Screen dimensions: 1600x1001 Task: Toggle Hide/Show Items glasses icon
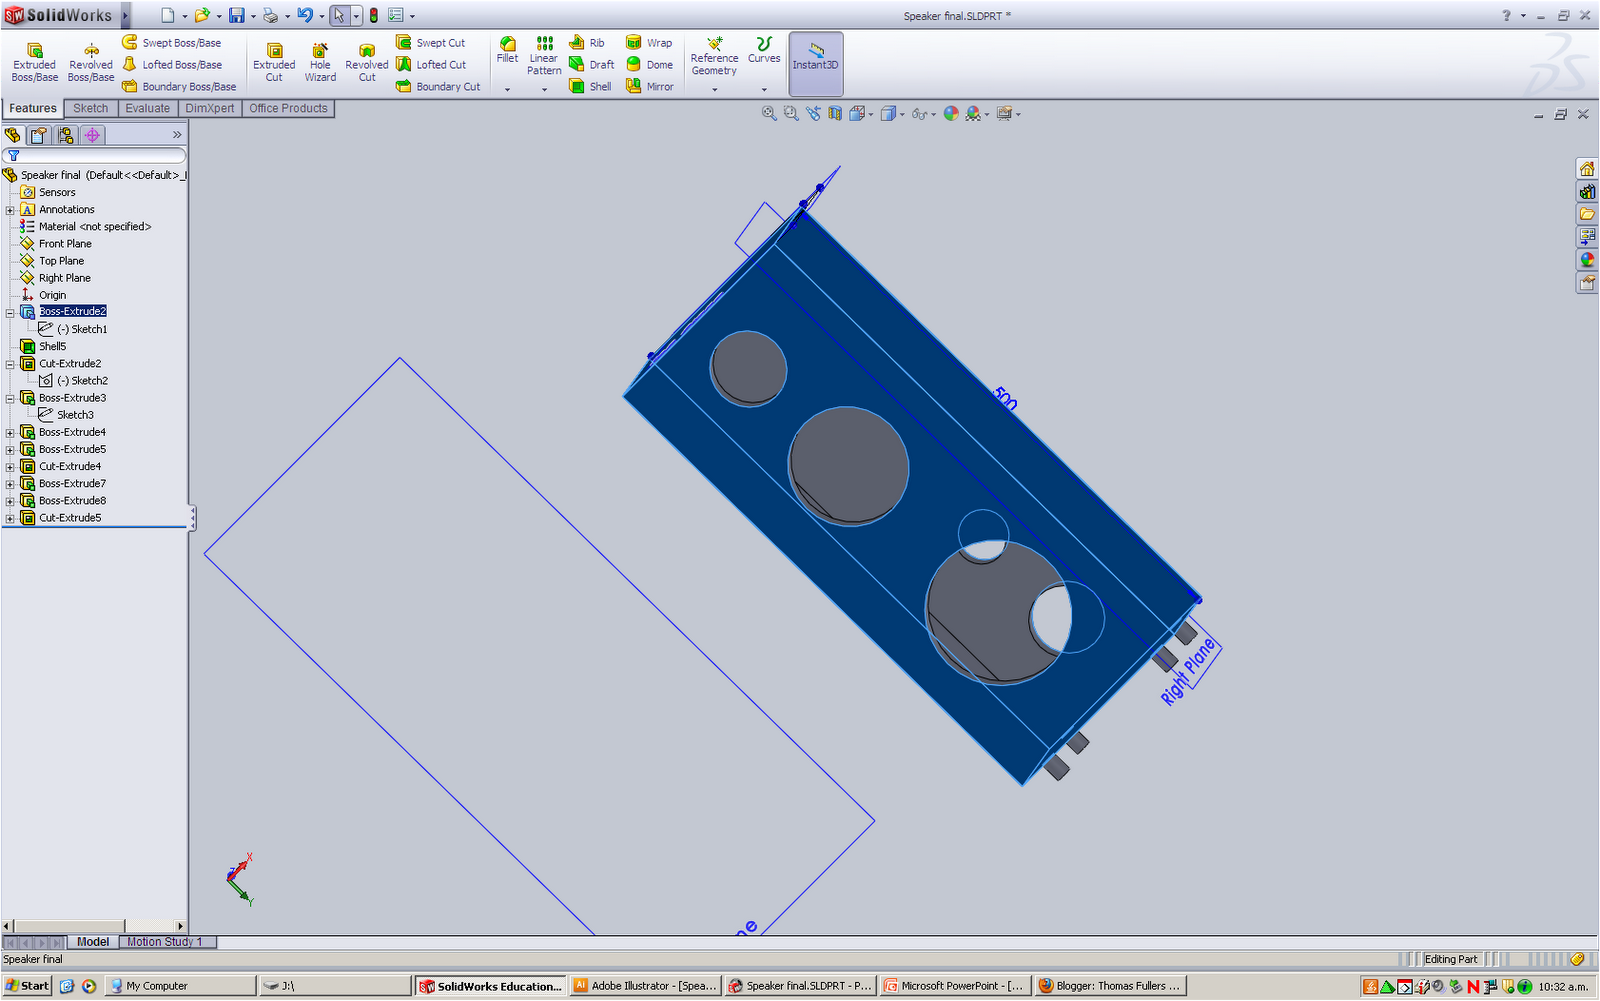point(921,113)
